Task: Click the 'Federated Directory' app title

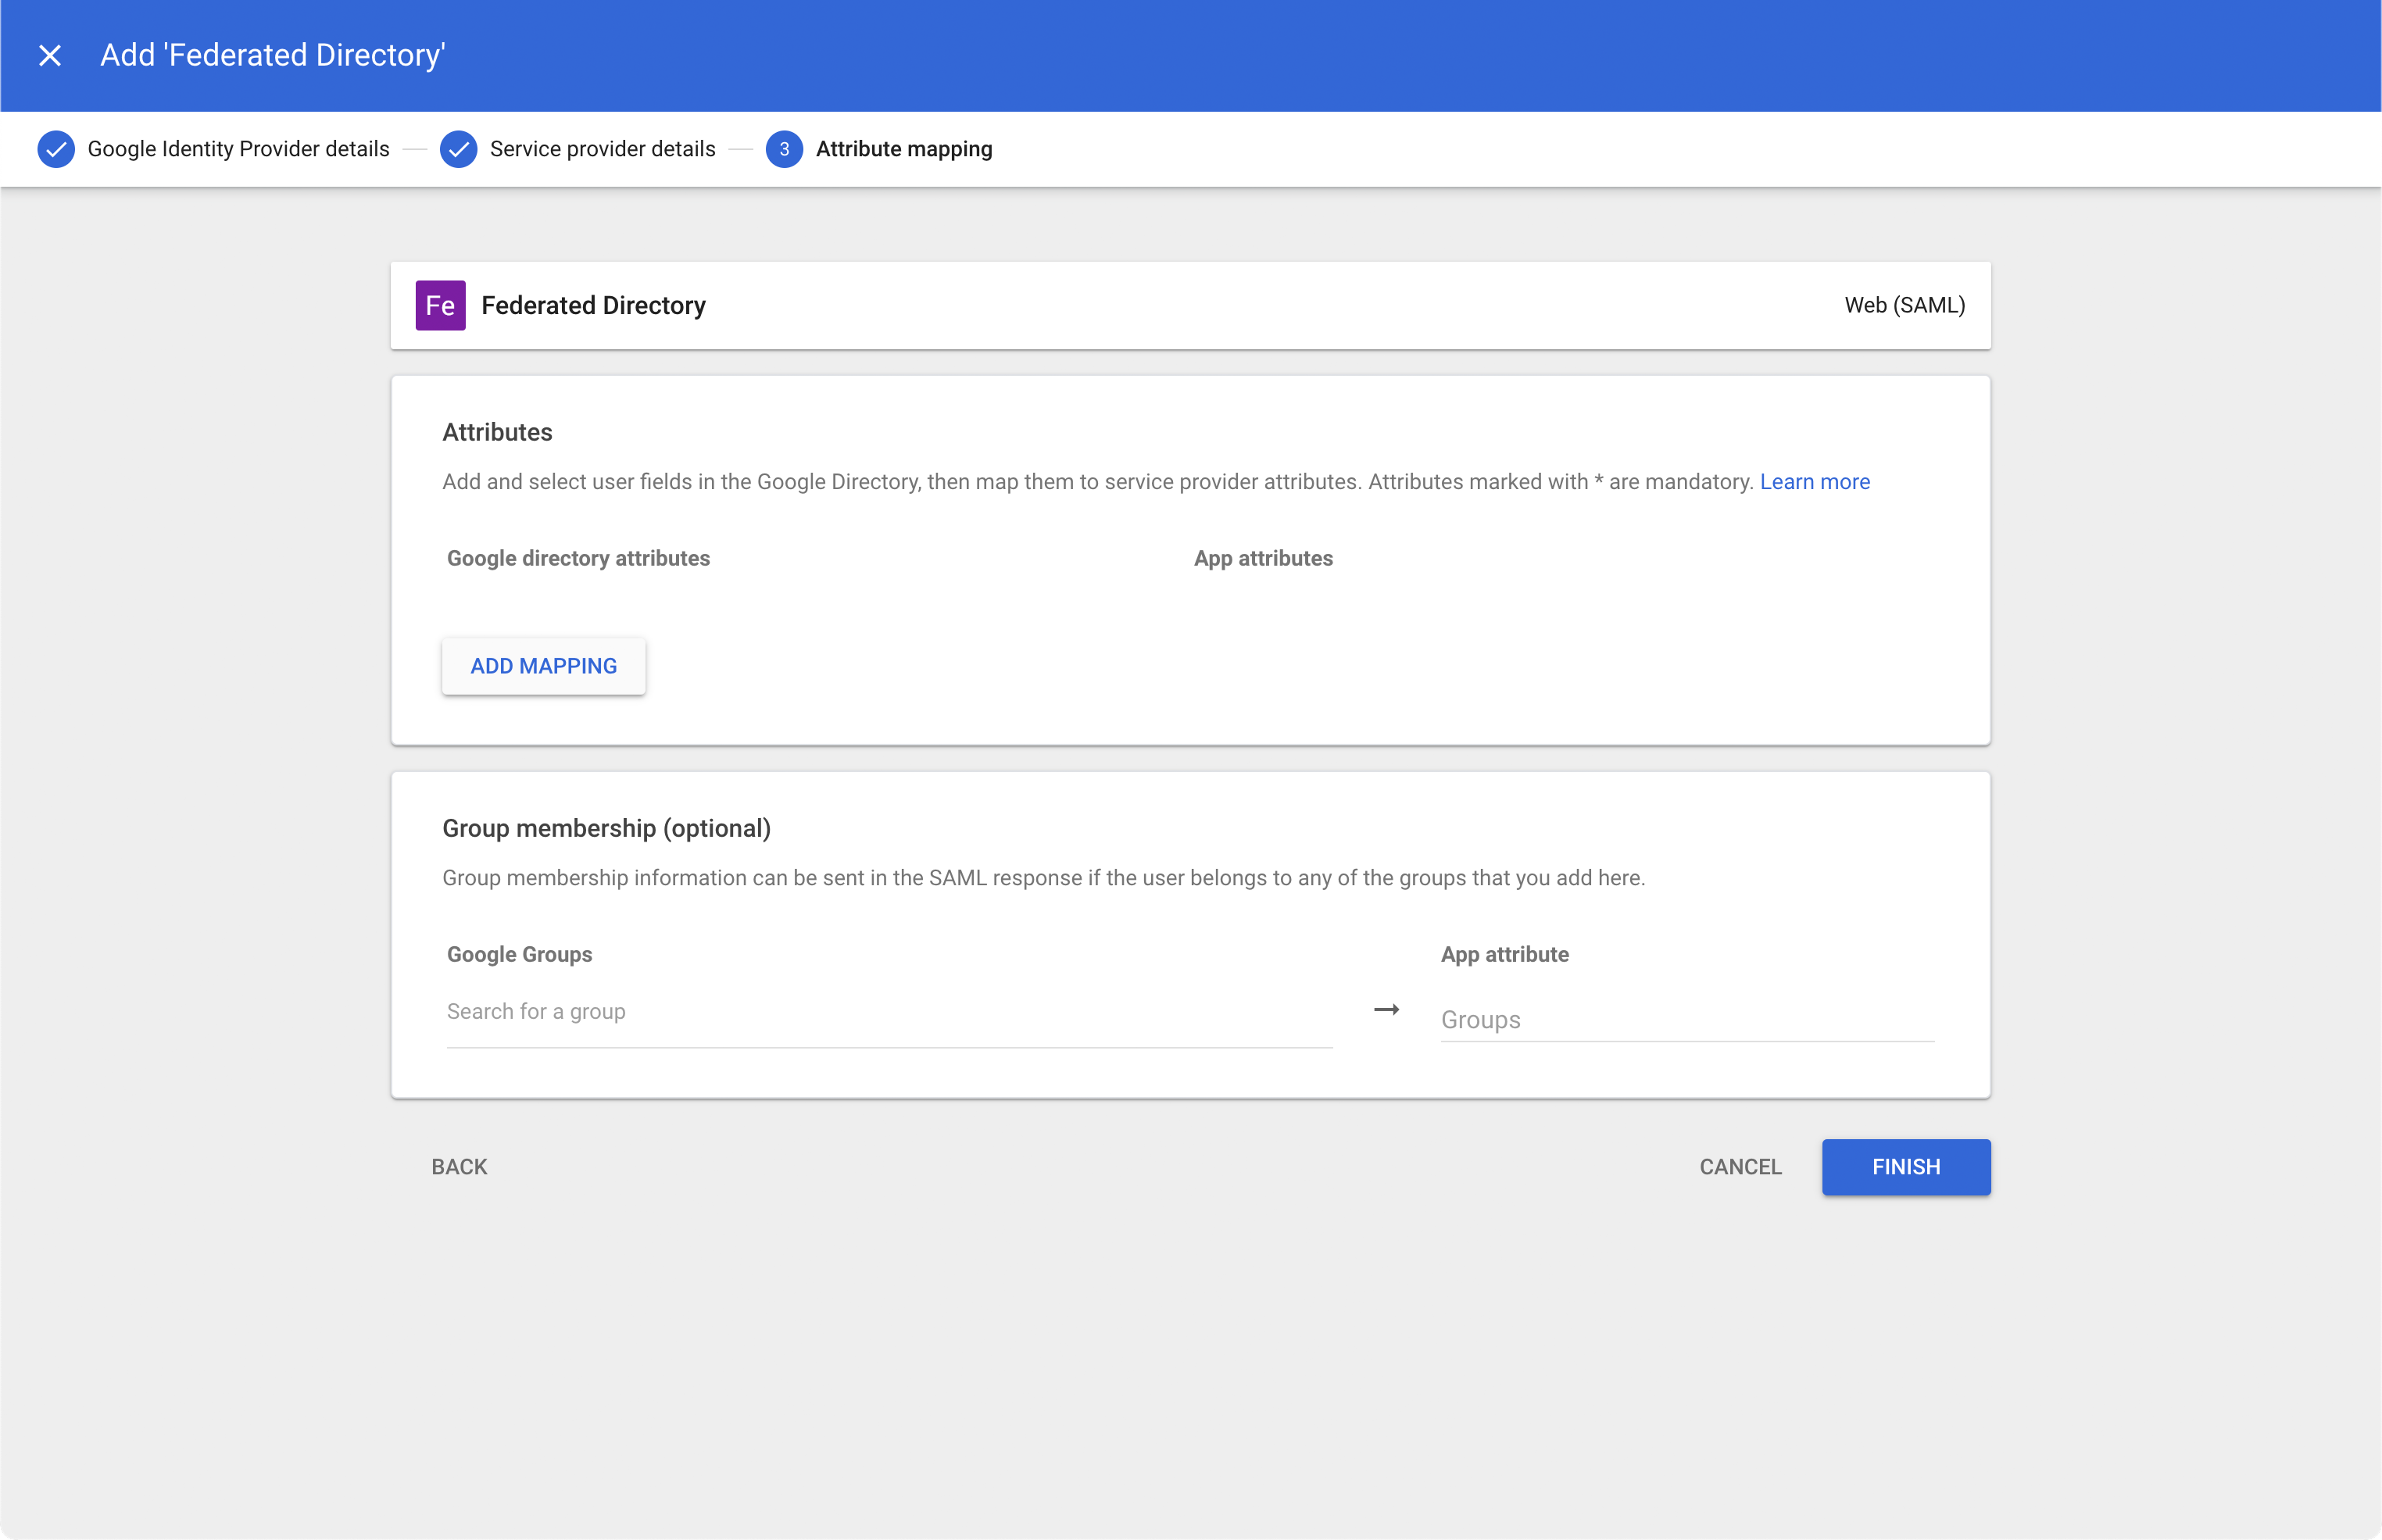Action: (594, 305)
